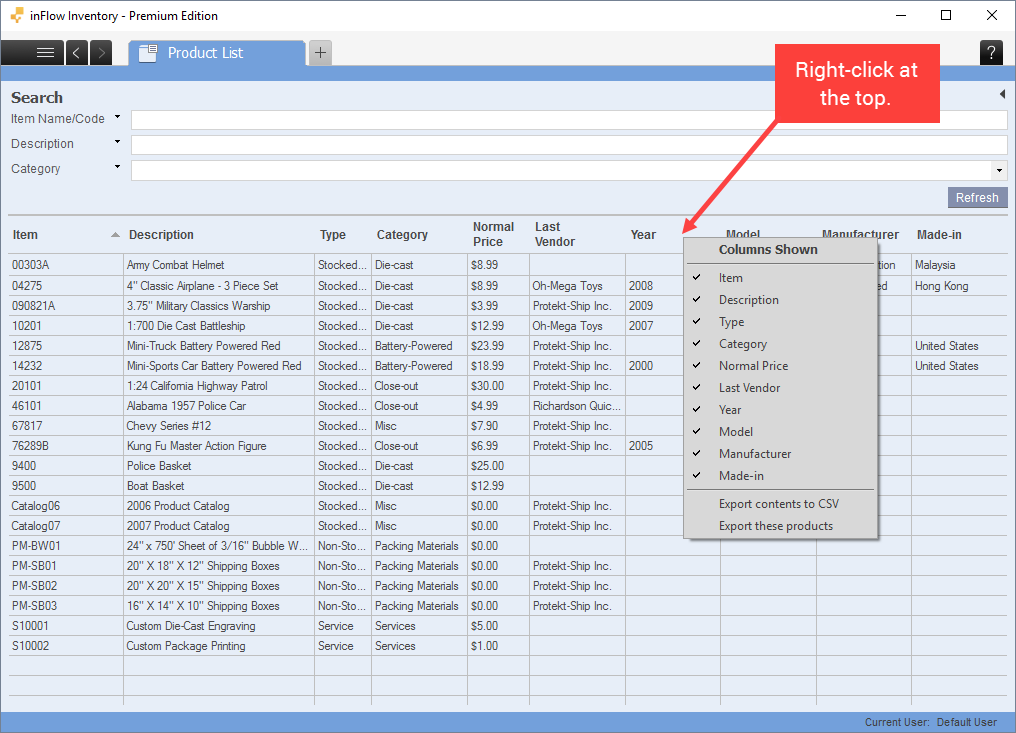Select the Catalog06 item
Viewport: 1016px width, 733px height.
point(36,506)
